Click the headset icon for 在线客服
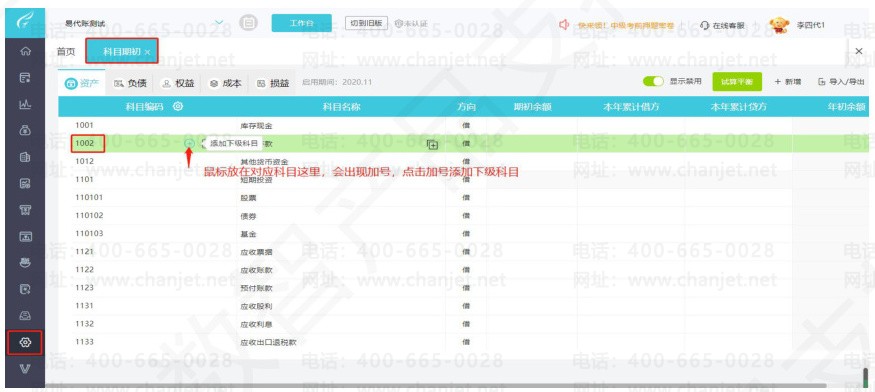The height and width of the screenshot is (392, 875). pyautogui.click(x=704, y=25)
